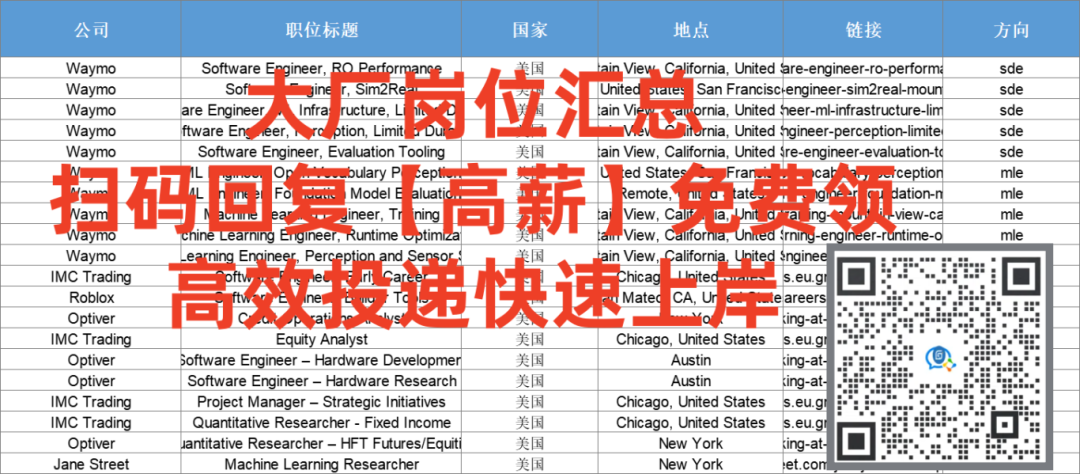Click 美国 in the Jane Street row
This screenshot has width=1080, height=474.
[x=530, y=464]
